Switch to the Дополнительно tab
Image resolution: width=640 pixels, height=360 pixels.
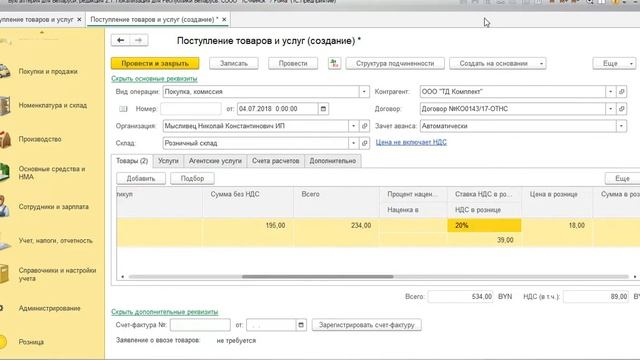(x=333, y=161)
